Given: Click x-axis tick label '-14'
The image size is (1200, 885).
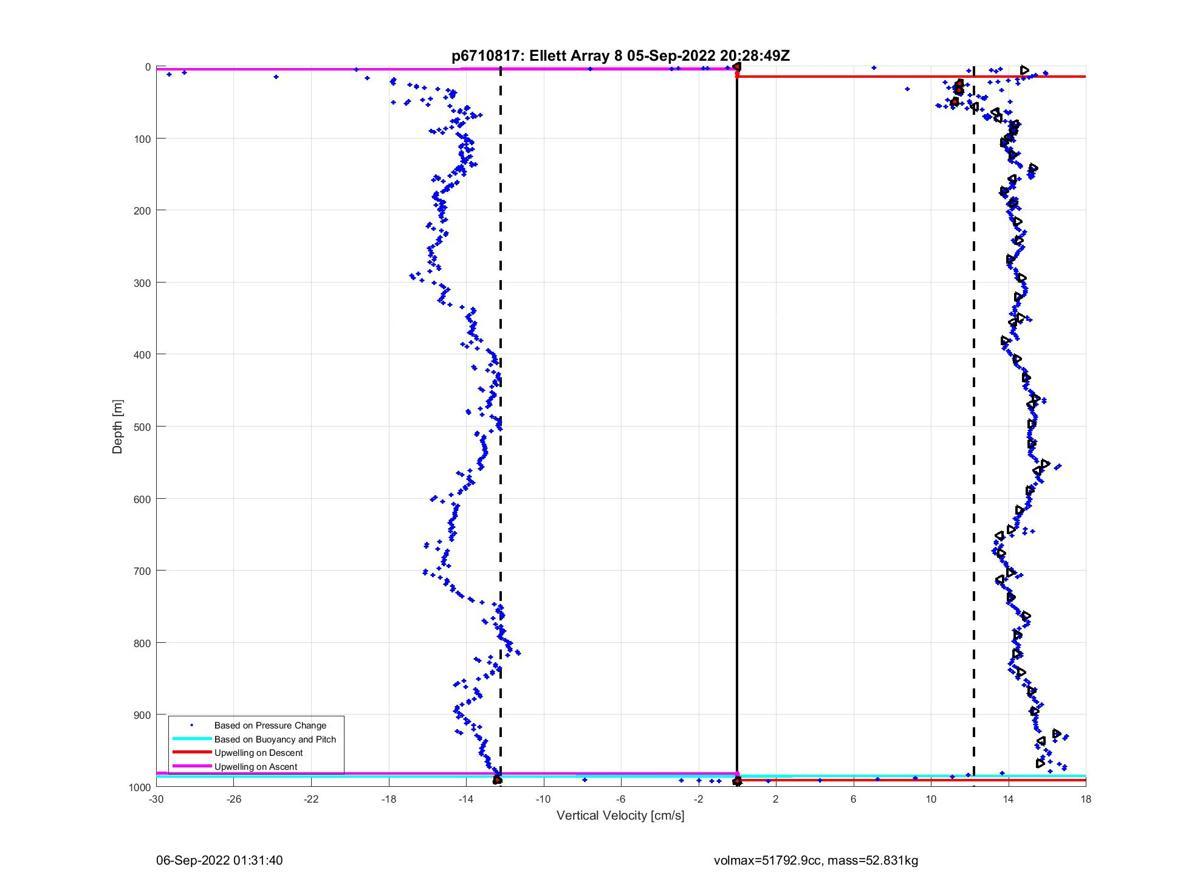Looking at the screenshot, I should pos(466,799).
